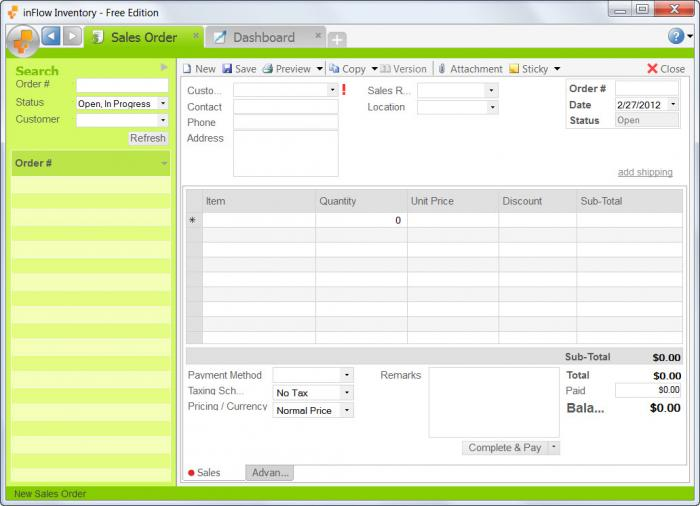Click the add shipping link

[x=645, y=172]
